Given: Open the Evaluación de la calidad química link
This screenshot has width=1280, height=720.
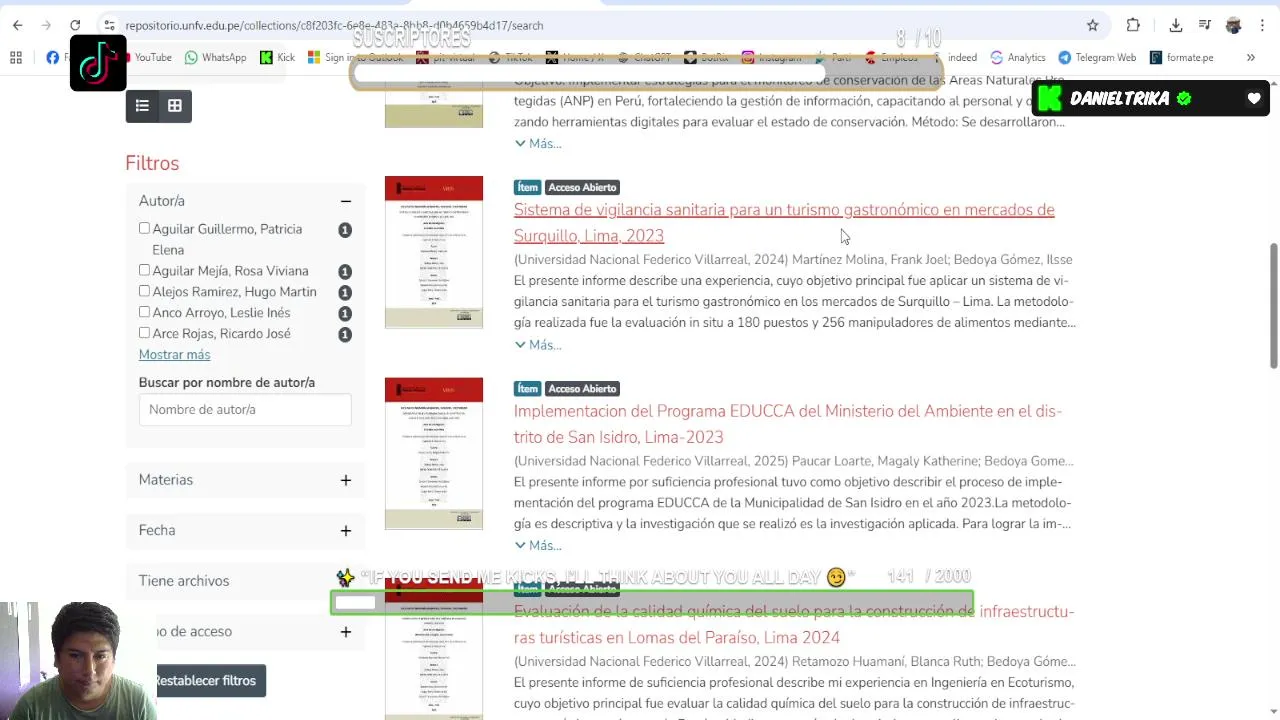Looking at the screenshot, I should tap(794, 624).
